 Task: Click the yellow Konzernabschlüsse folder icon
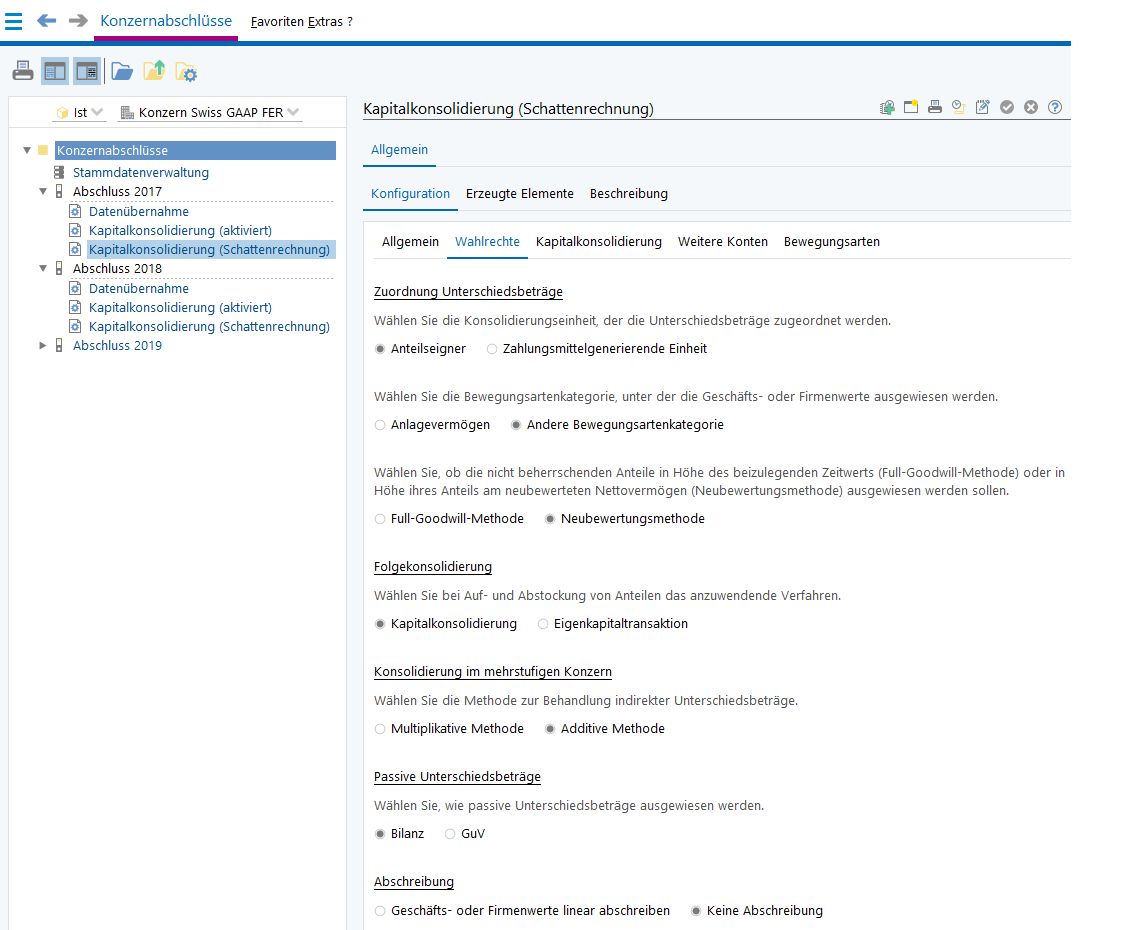[x=43, y=150]
